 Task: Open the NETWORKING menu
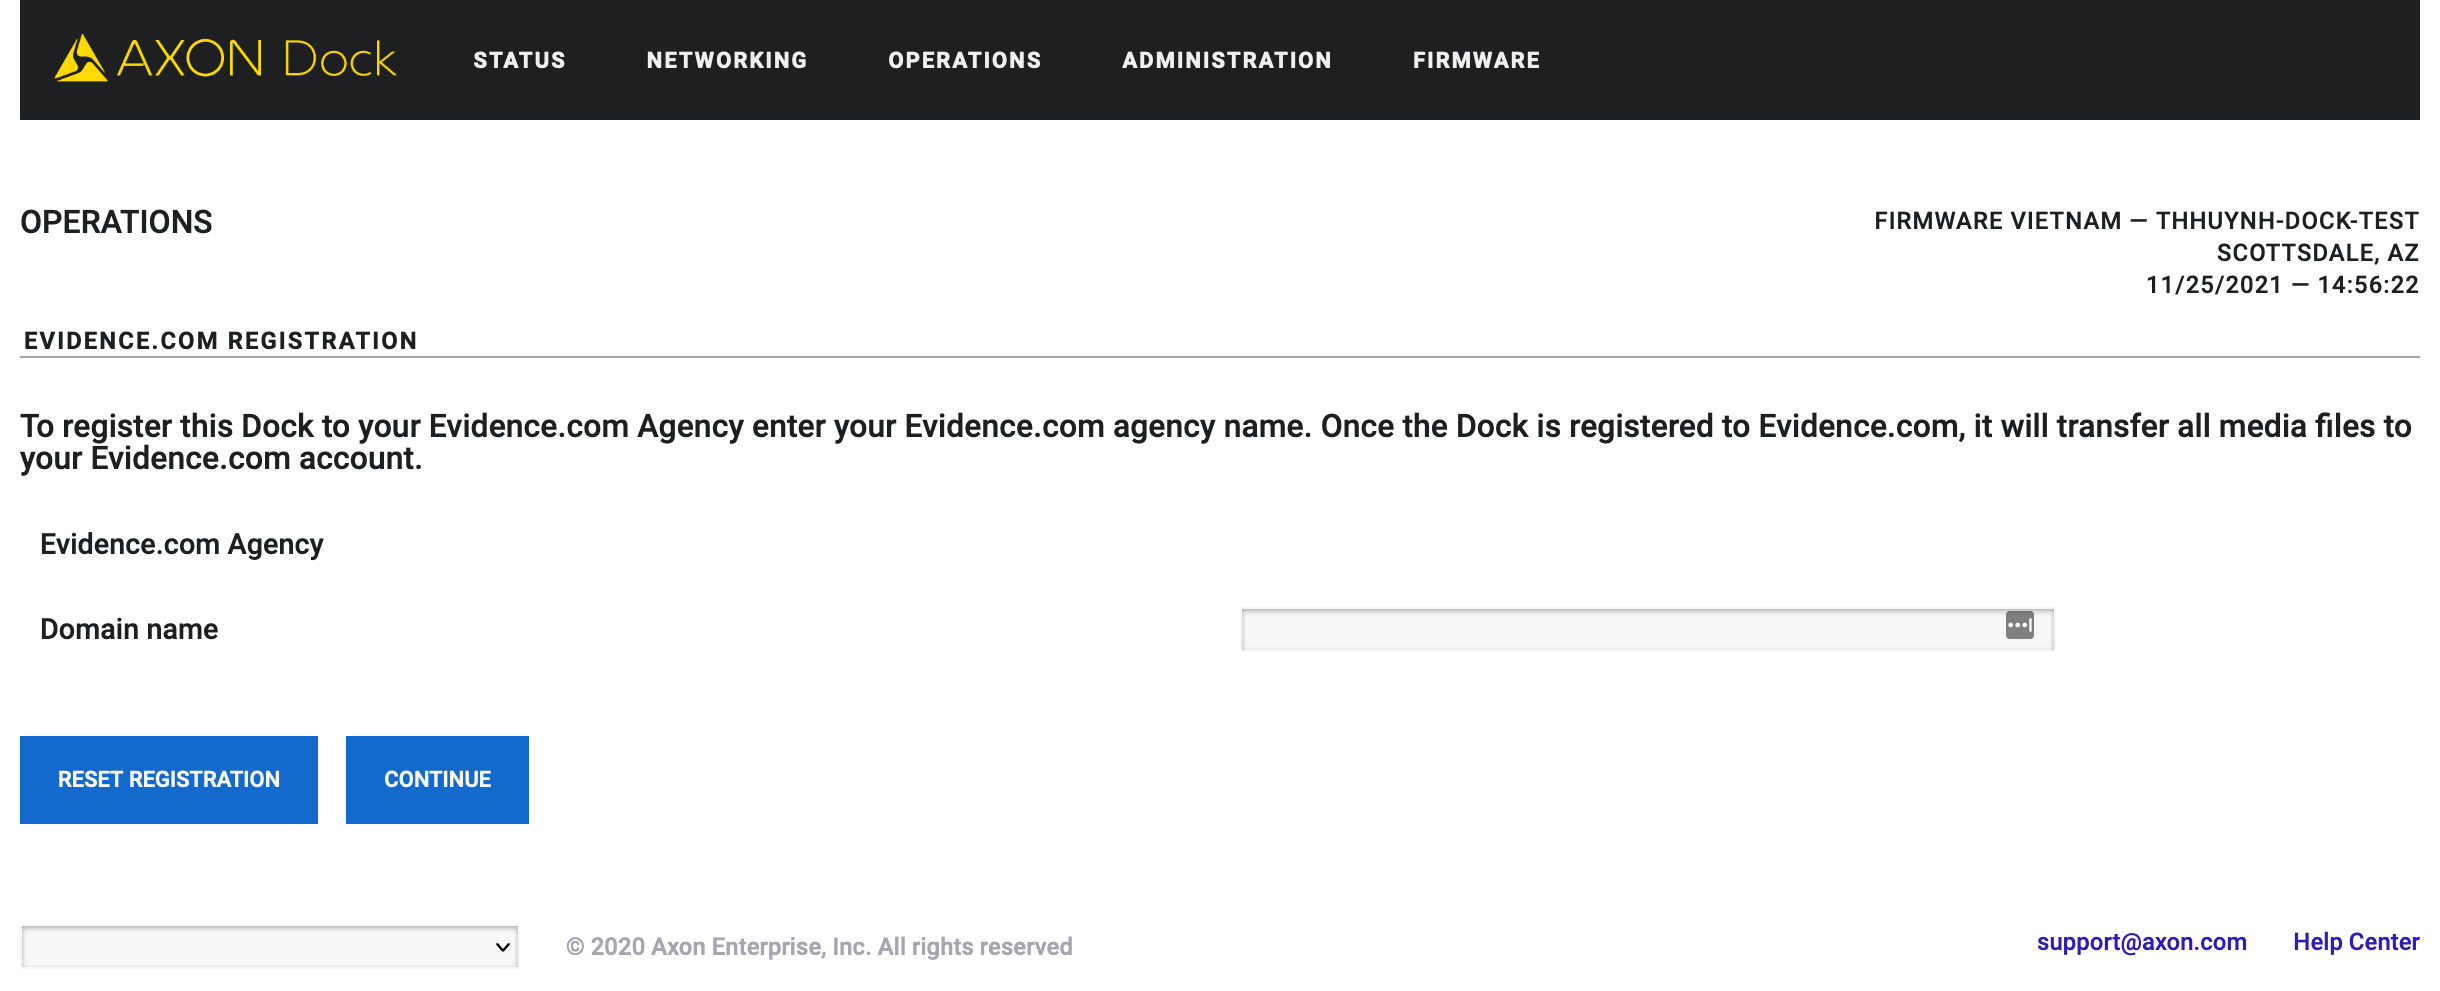tap(727, 60)
